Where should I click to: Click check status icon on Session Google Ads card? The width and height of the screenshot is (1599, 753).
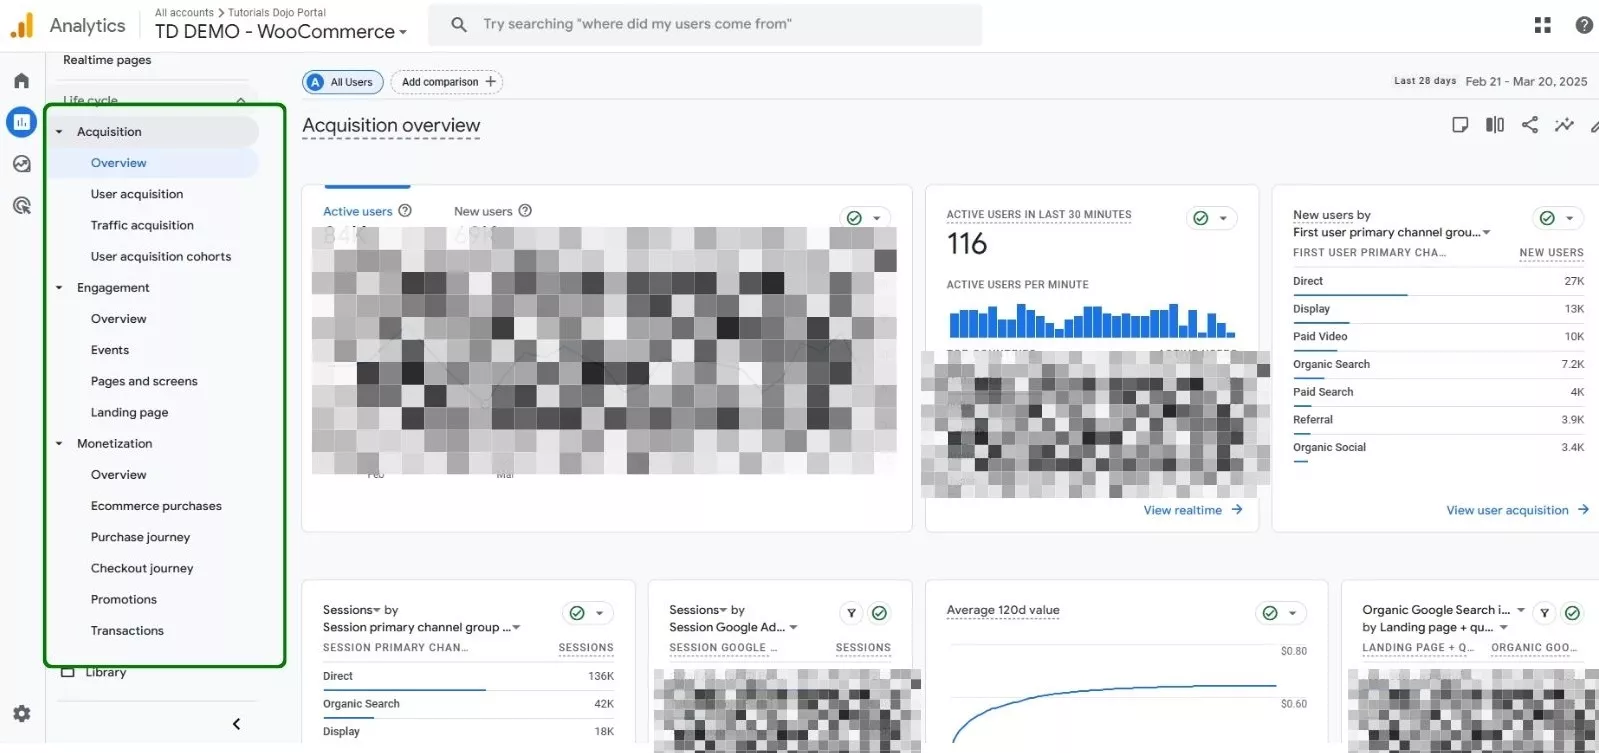879,613
